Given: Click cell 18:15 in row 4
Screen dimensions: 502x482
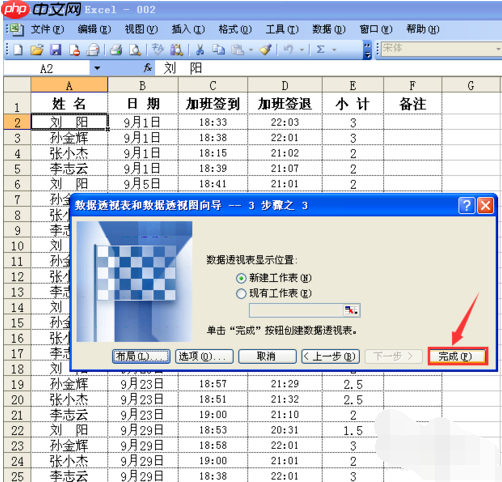Looking at the screenshot, I should (213, 153).
